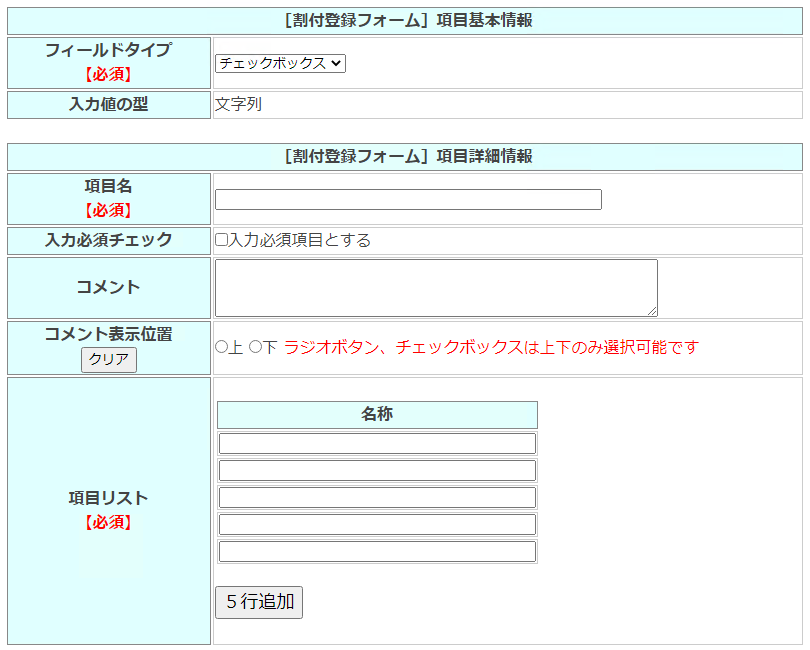
Task: Click the 文字列 value text
Action: (x=238, y=104)
